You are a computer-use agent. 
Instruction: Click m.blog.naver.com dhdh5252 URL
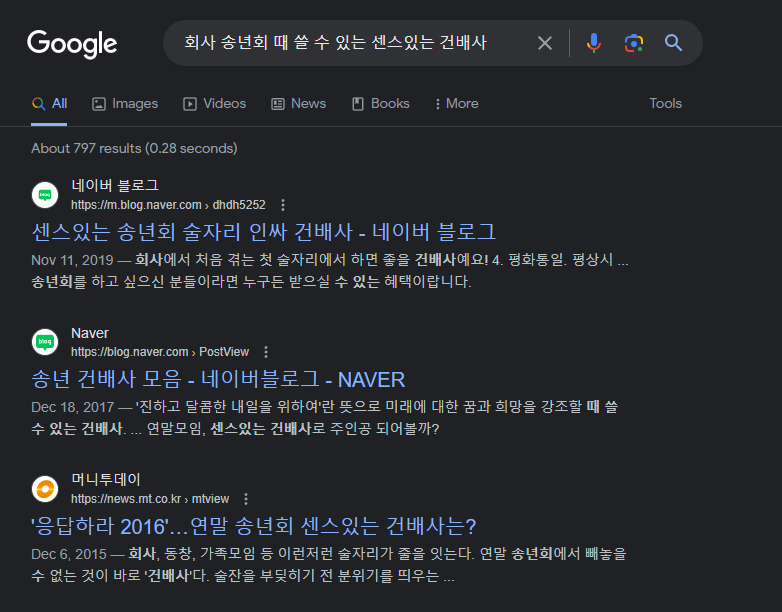pyautogui.click(x=168, y=205)
